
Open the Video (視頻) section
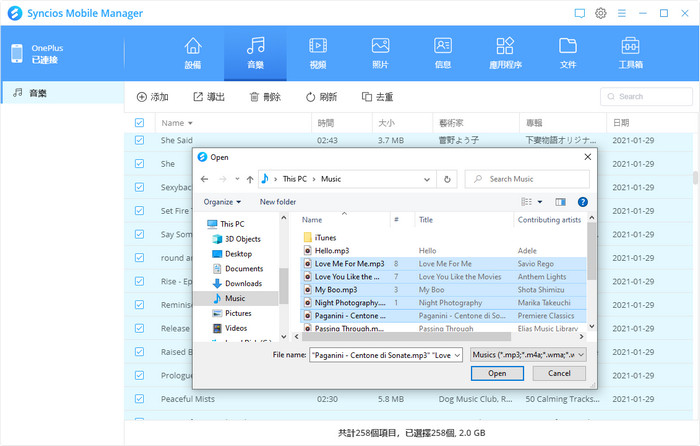point(318,53)
